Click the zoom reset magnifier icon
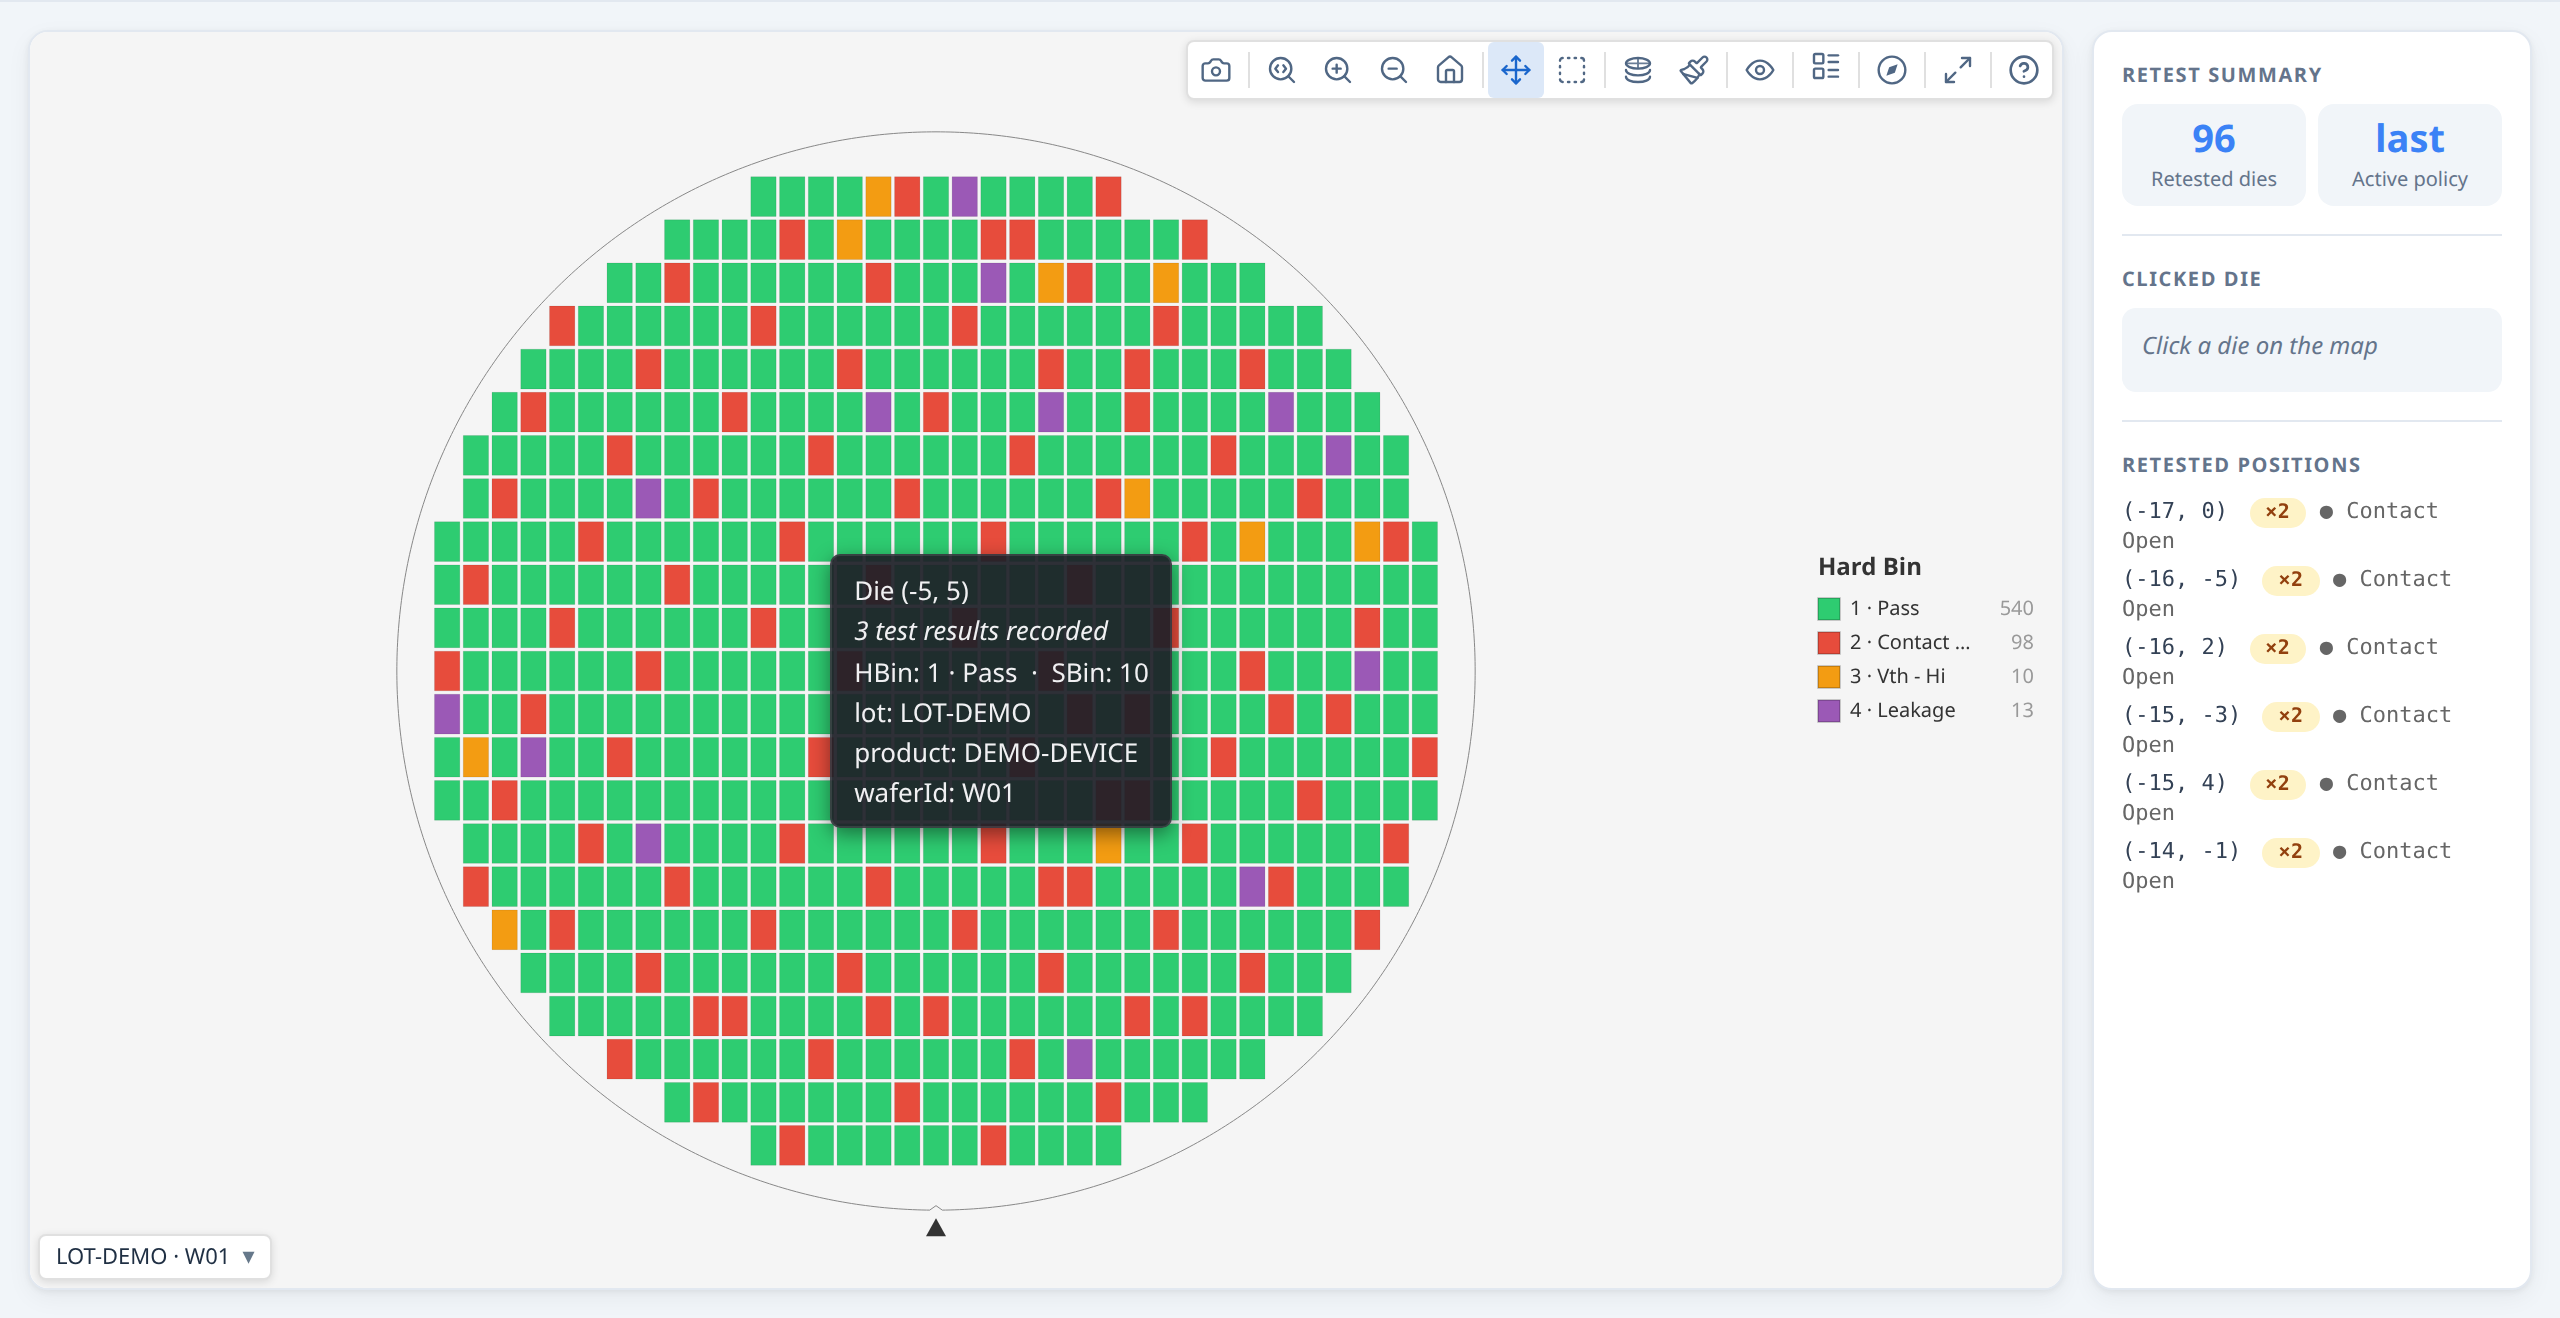 1282,70
